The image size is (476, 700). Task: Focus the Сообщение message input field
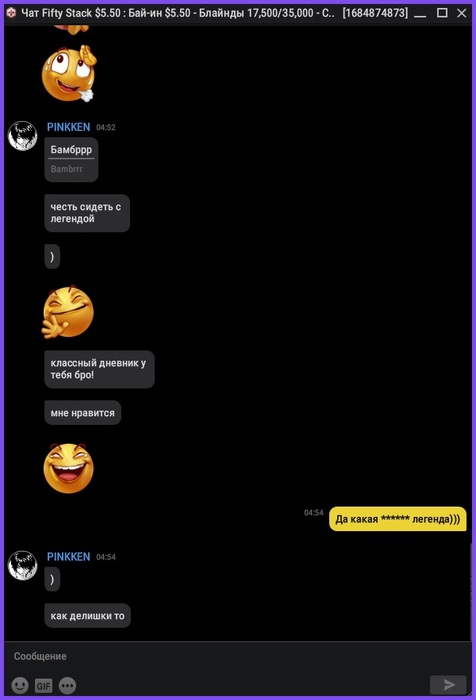click(x=238, y=656)
